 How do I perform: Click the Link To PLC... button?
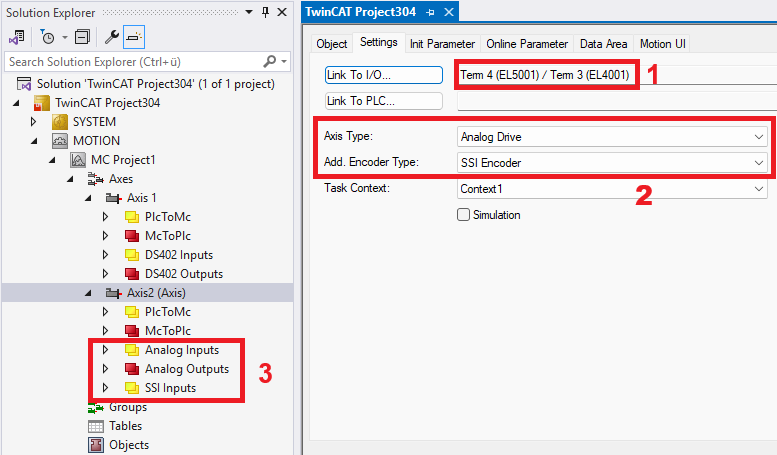pos(384,101)
